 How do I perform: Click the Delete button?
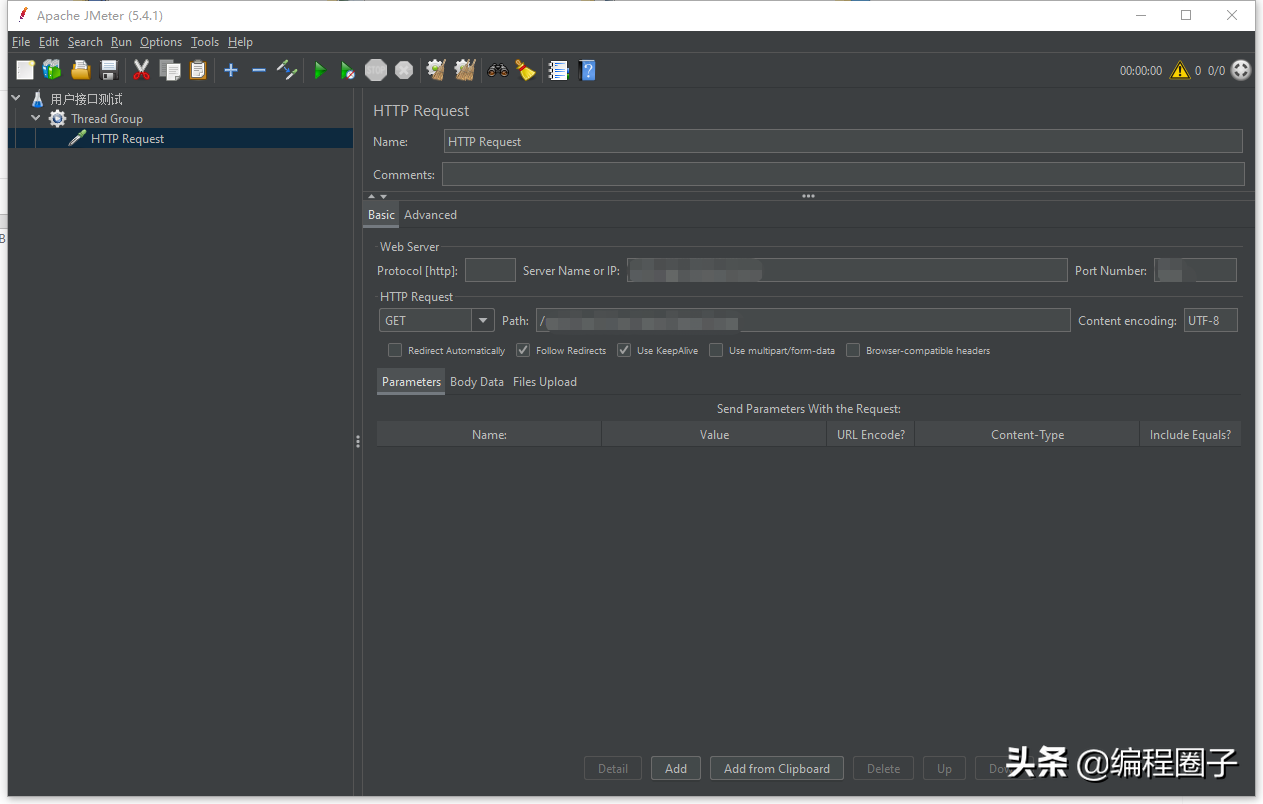pos(883,768)
